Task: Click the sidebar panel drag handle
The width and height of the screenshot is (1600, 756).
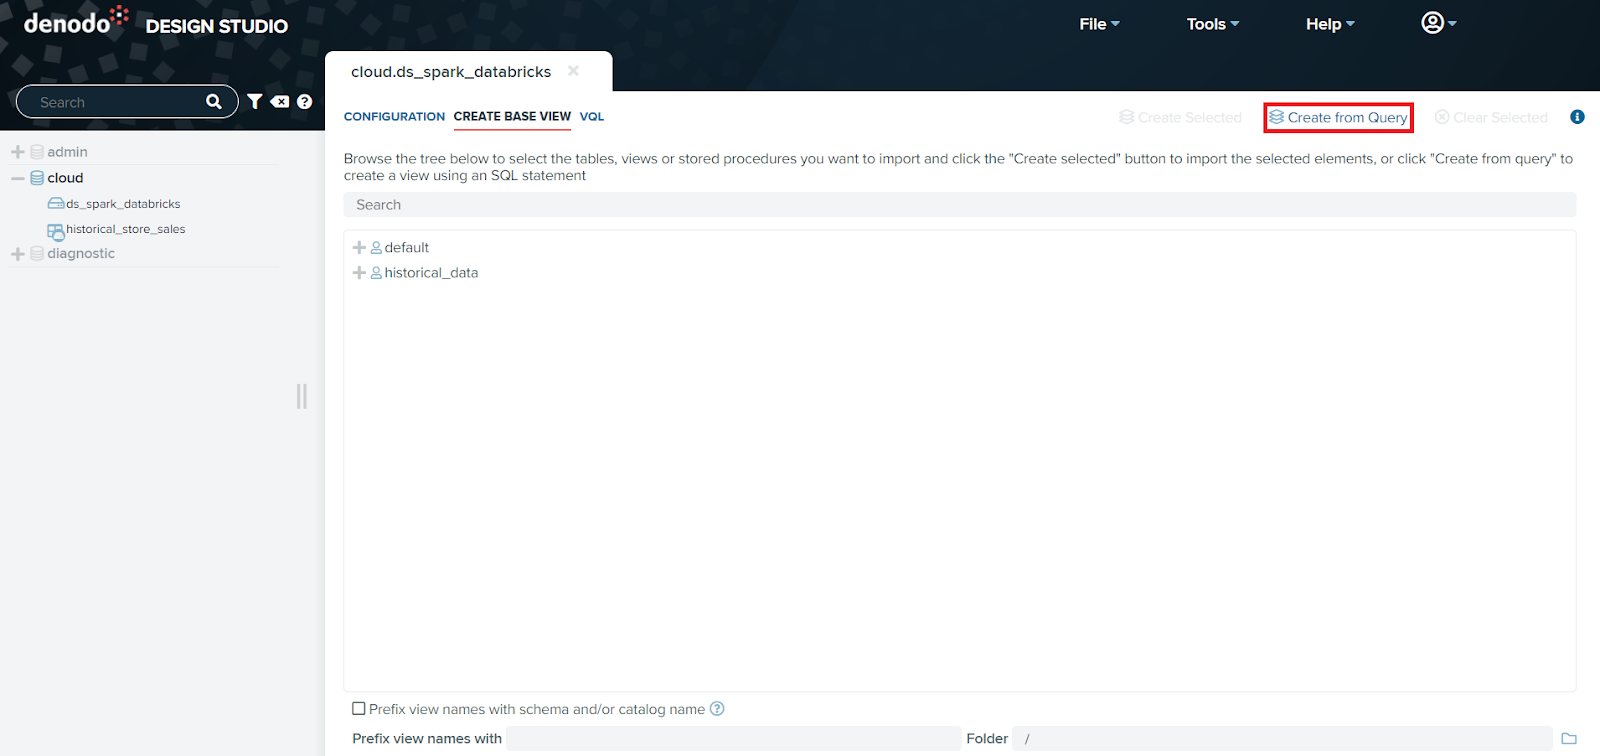Action: [x=301, y=397]
